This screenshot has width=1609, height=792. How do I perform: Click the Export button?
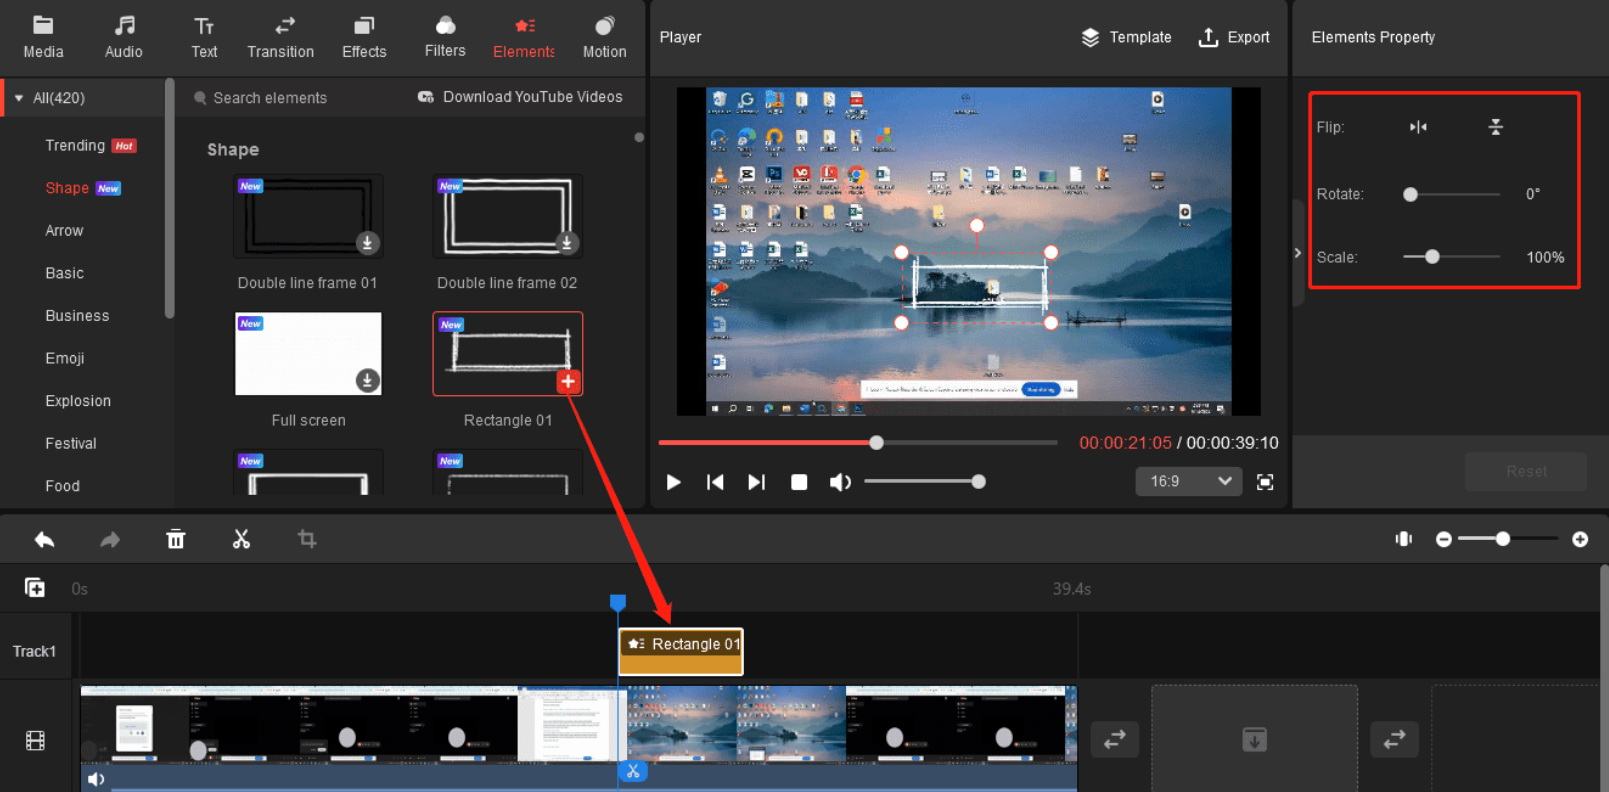(1234, 37)
